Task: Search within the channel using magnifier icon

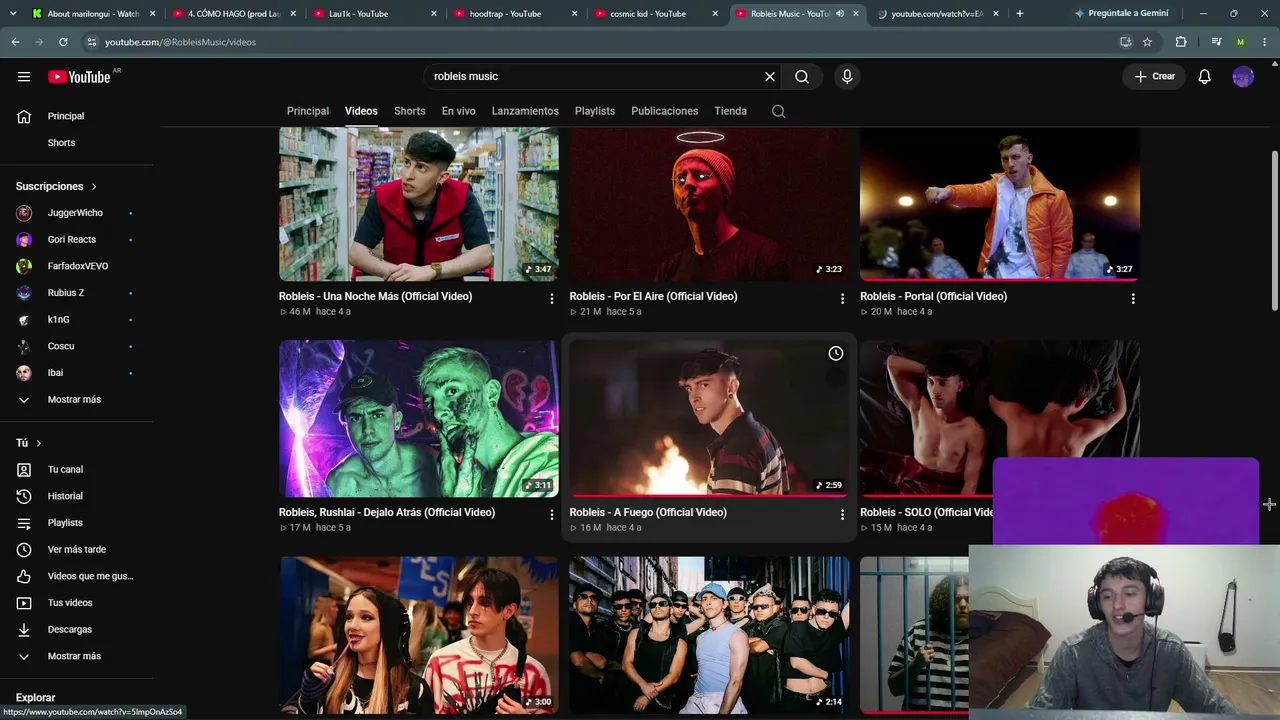Action: (778, 111)
